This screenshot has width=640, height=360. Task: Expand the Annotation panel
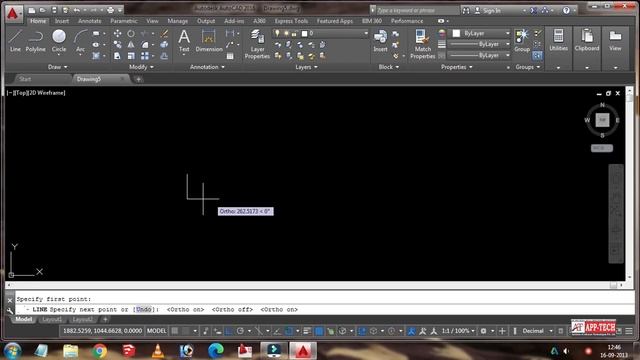click(x=207, y=67)
